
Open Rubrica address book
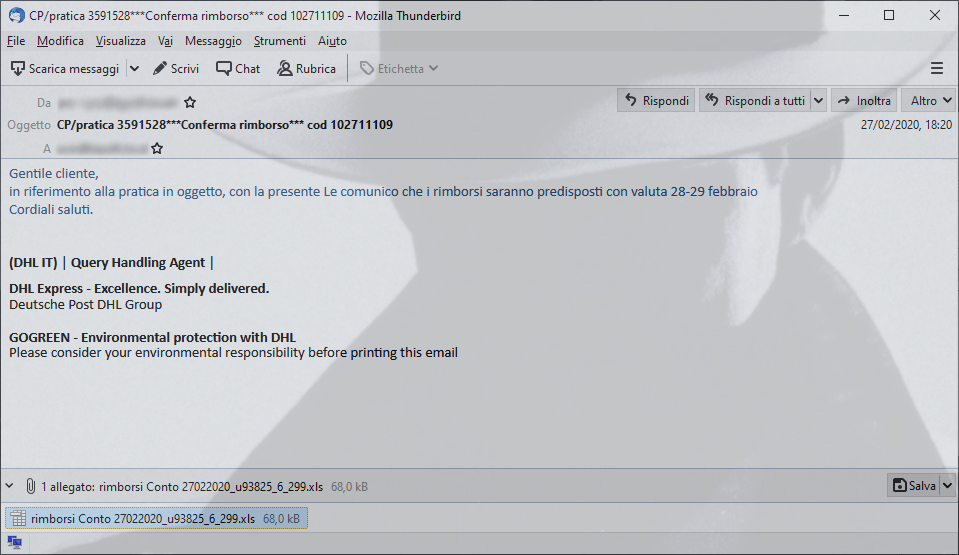[306, 69]
